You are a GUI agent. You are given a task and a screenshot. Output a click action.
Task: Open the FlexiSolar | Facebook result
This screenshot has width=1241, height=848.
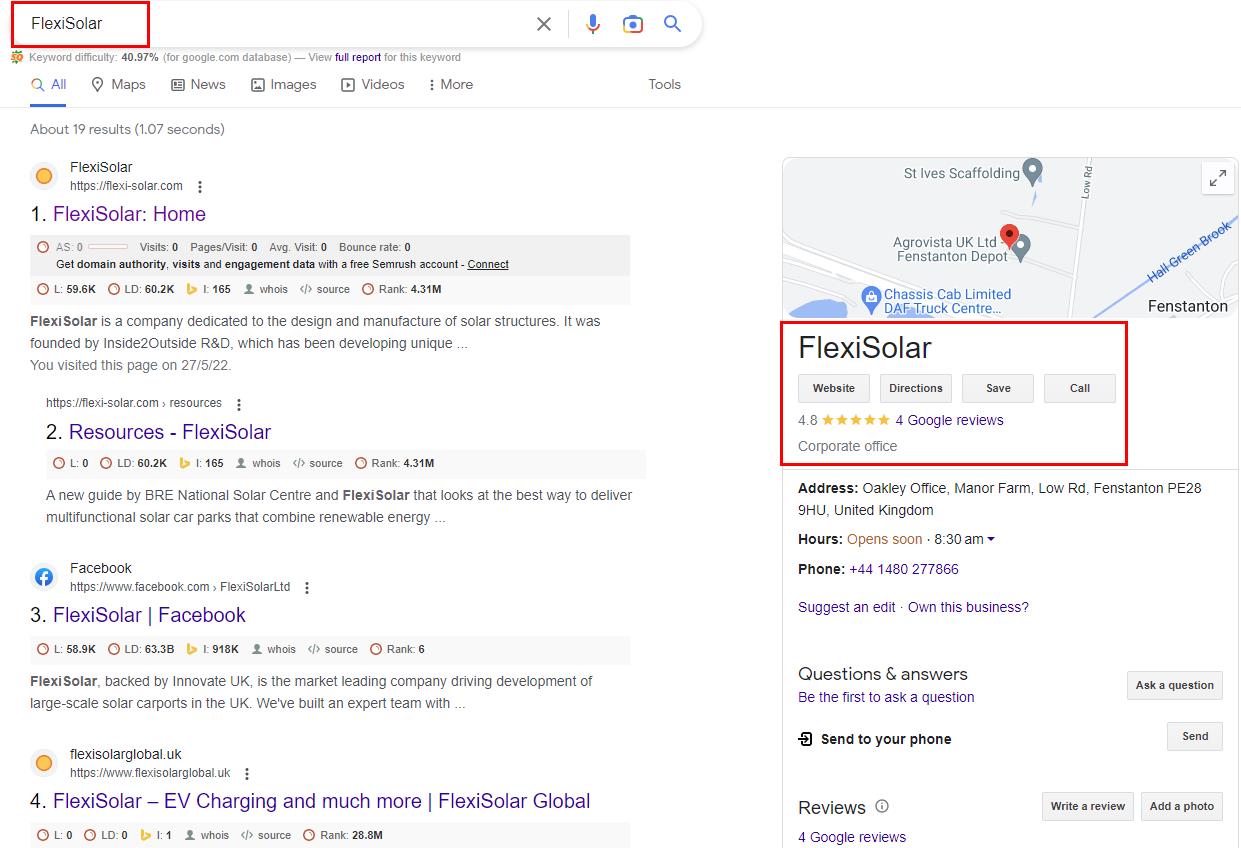pyautogui.click(x=149, y=615)
